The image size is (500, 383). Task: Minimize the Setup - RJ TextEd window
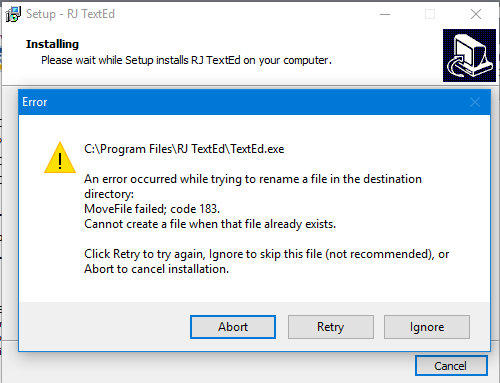click(385, 14)
